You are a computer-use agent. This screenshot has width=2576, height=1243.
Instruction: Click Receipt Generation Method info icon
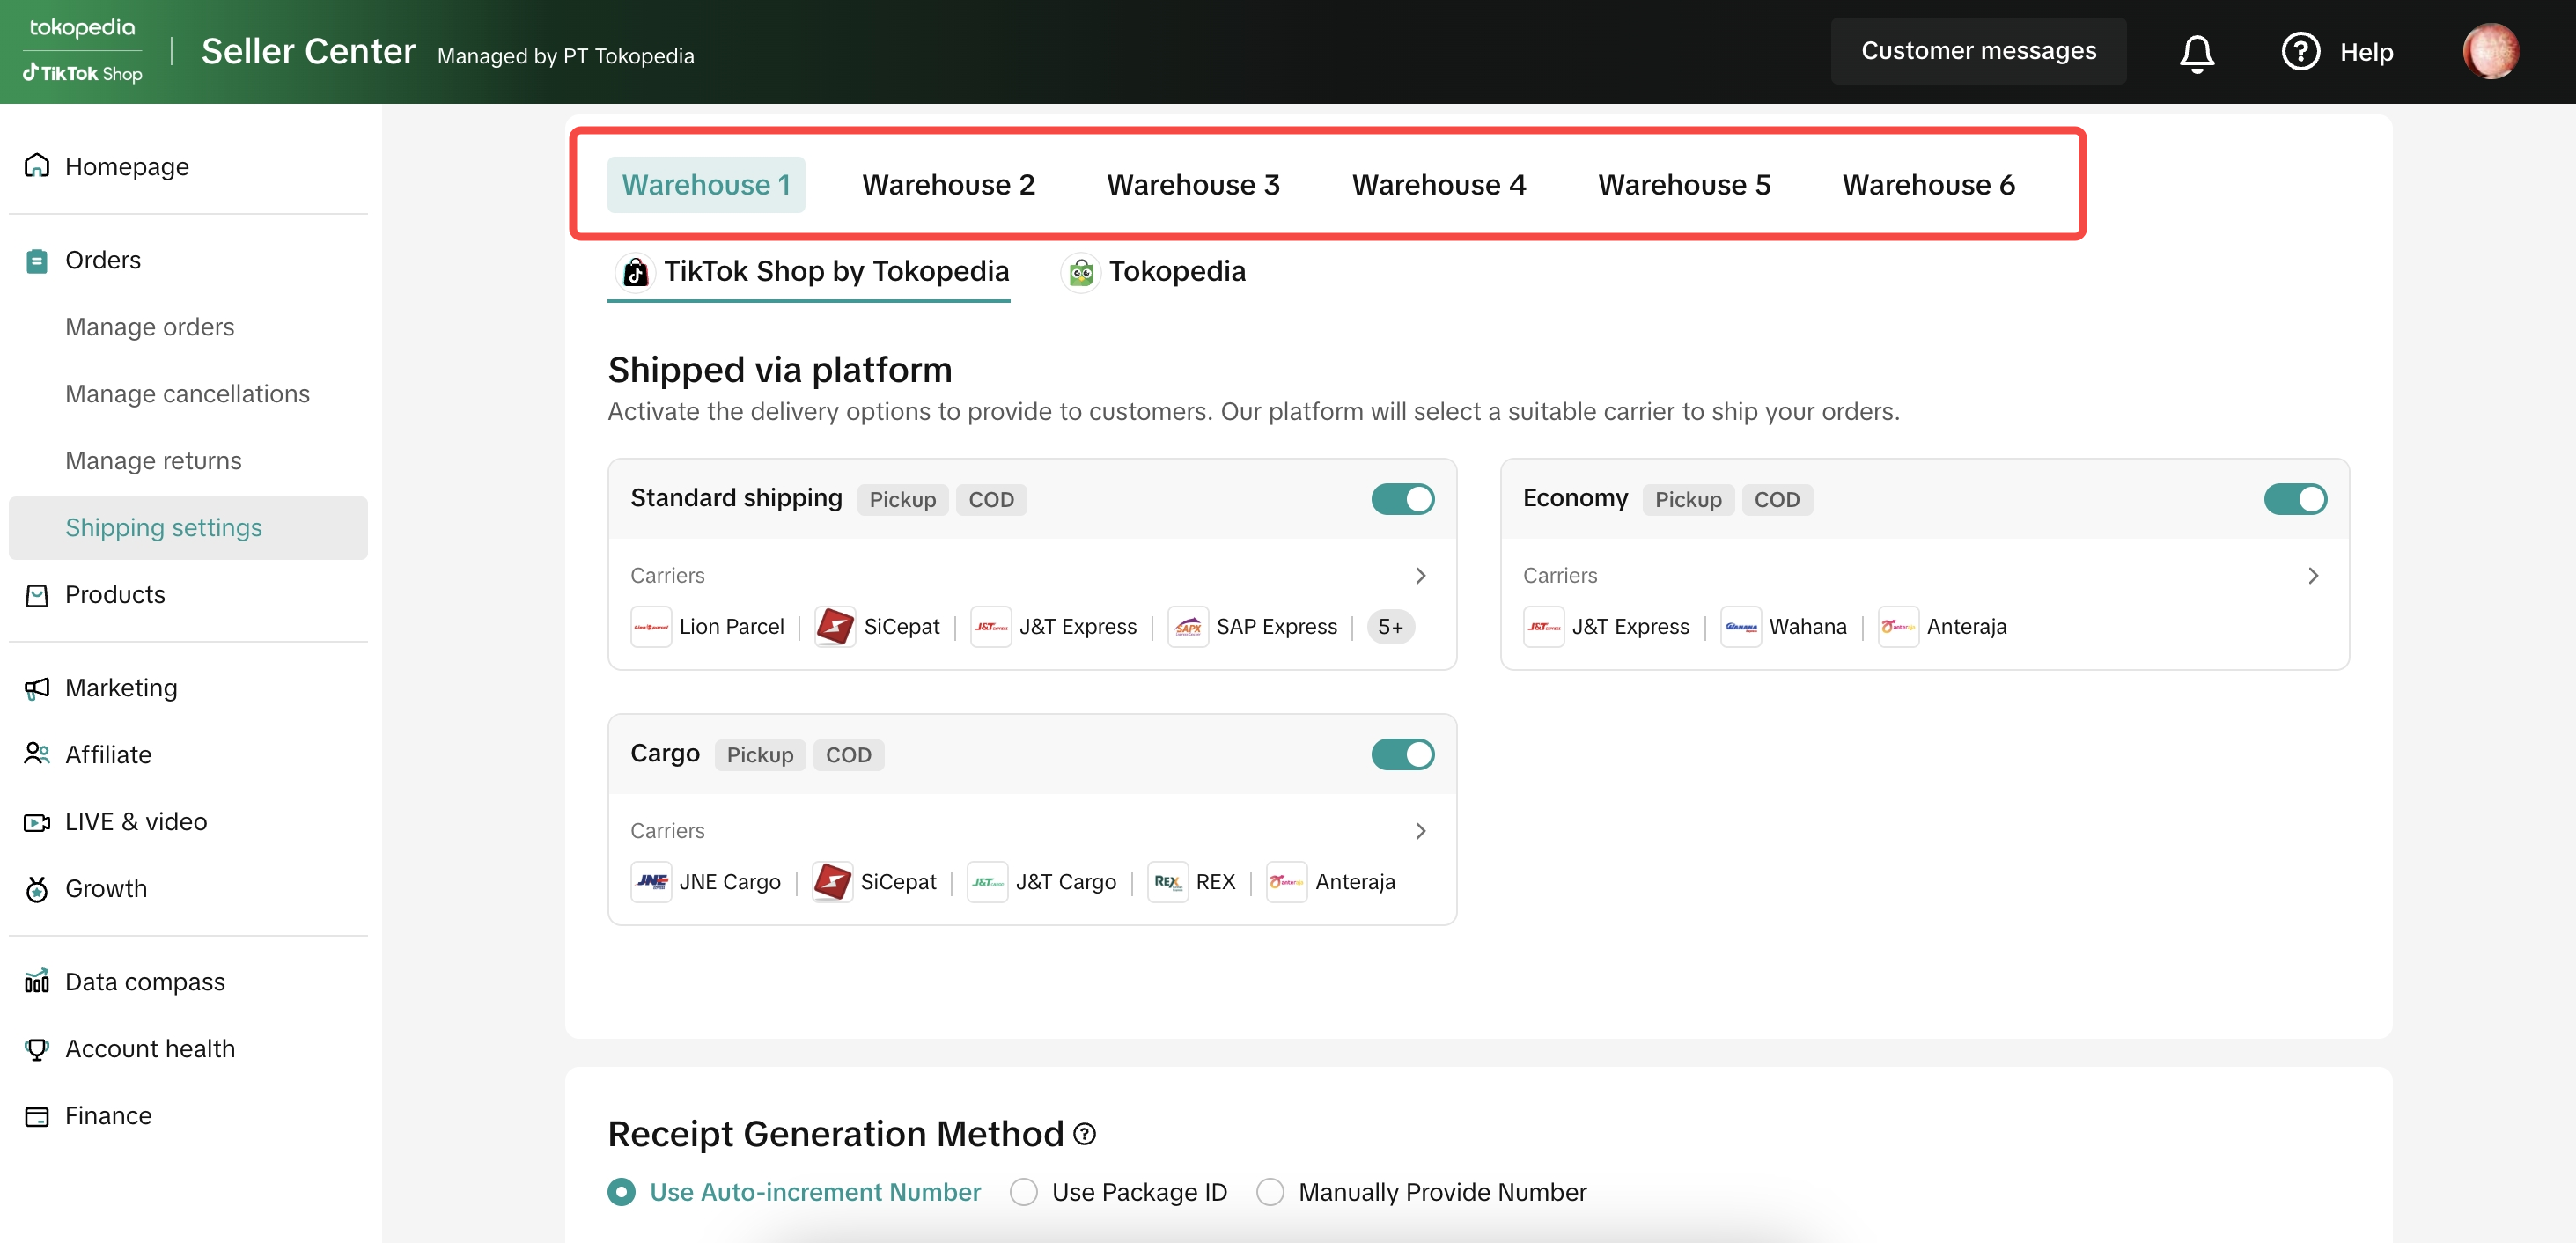(x=1084, y=1134)
